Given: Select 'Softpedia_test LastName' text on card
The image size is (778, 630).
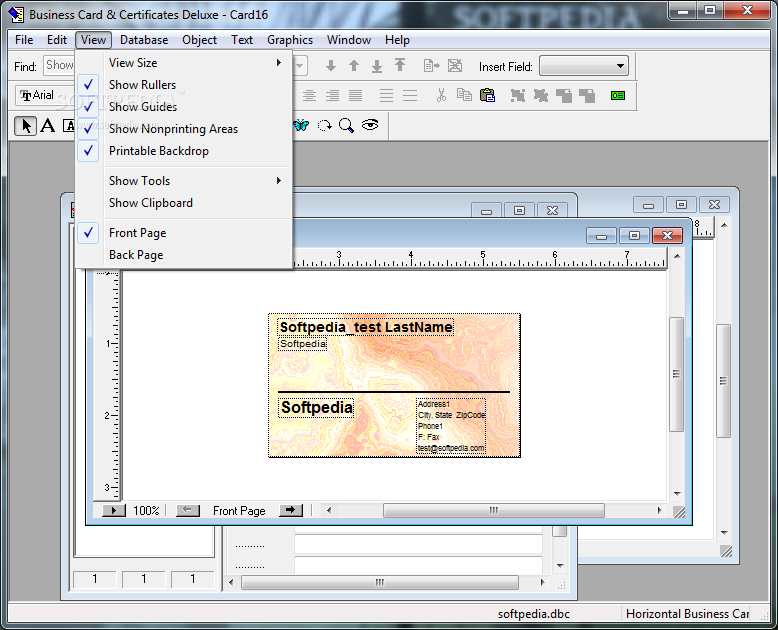Looking at the screenshot, I should [366, 327].
